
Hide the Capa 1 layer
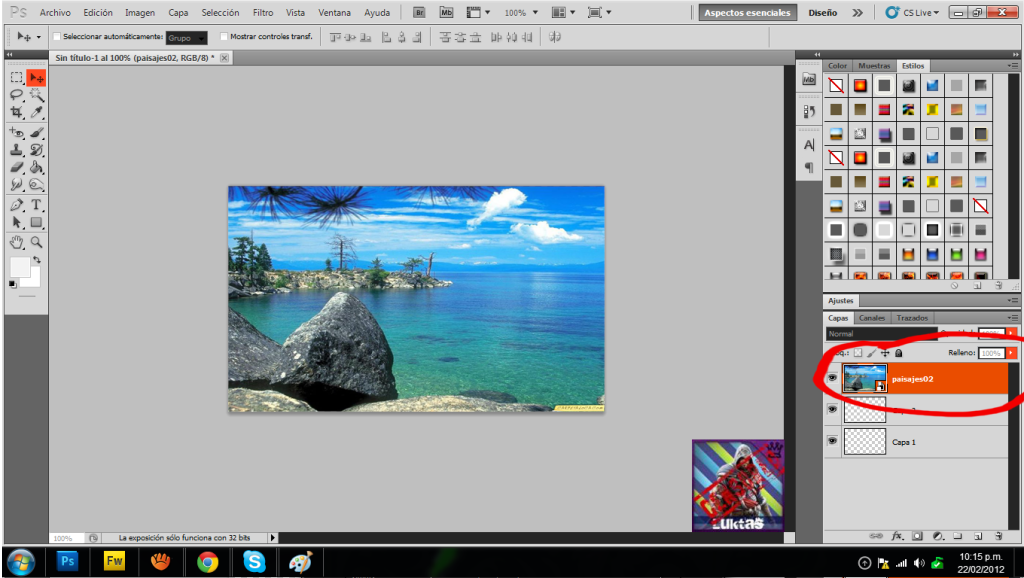pos(832,441)
